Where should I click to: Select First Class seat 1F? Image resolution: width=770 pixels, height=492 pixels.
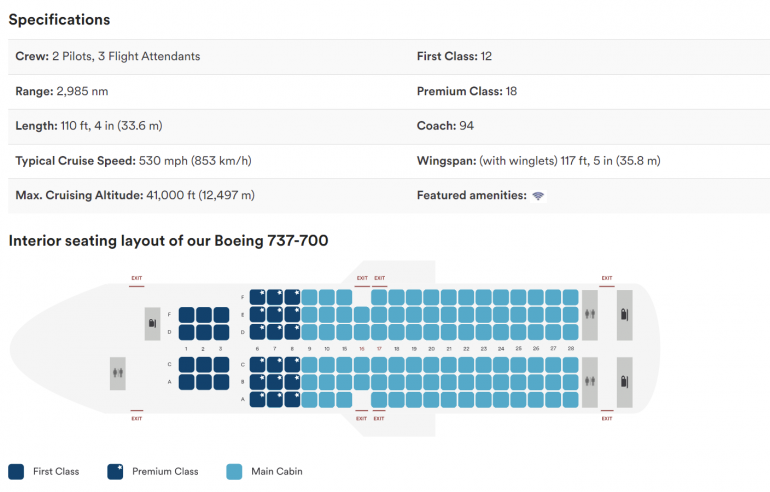click(187, 314)
